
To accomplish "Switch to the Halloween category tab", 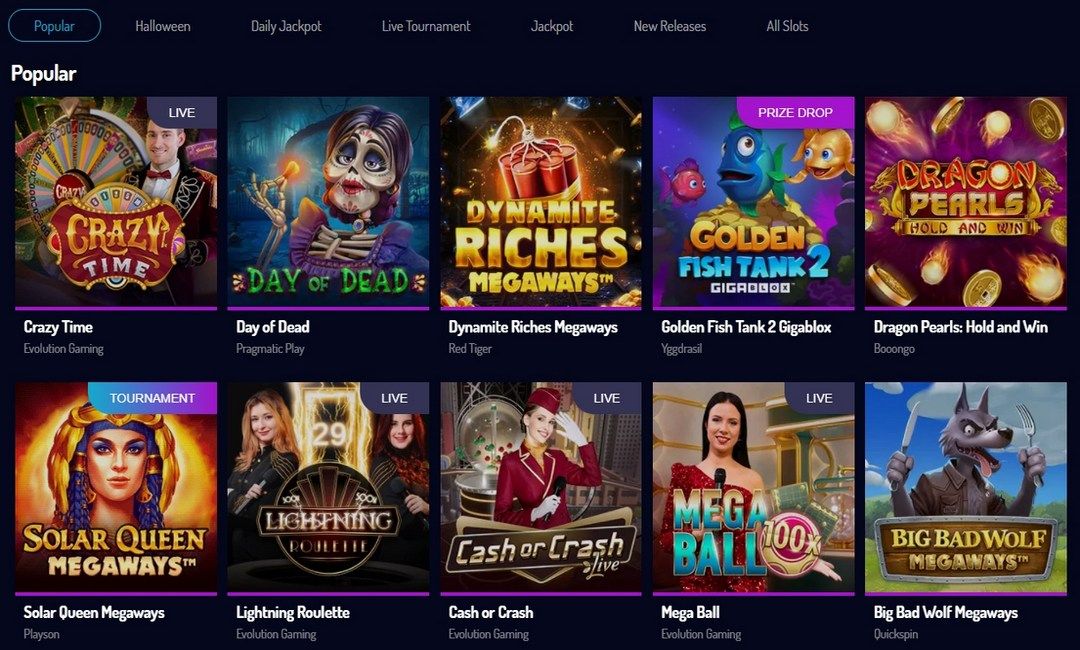I will click(x=163, y=26).
